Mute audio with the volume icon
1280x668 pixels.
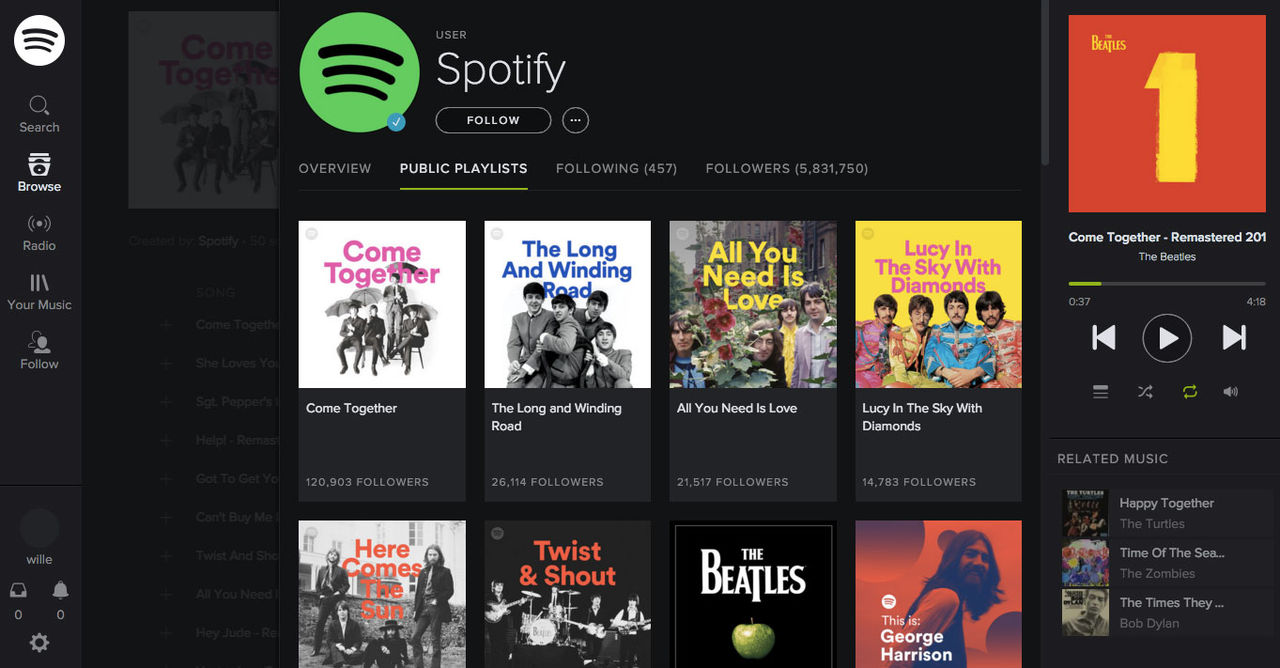coord(1231,391)
